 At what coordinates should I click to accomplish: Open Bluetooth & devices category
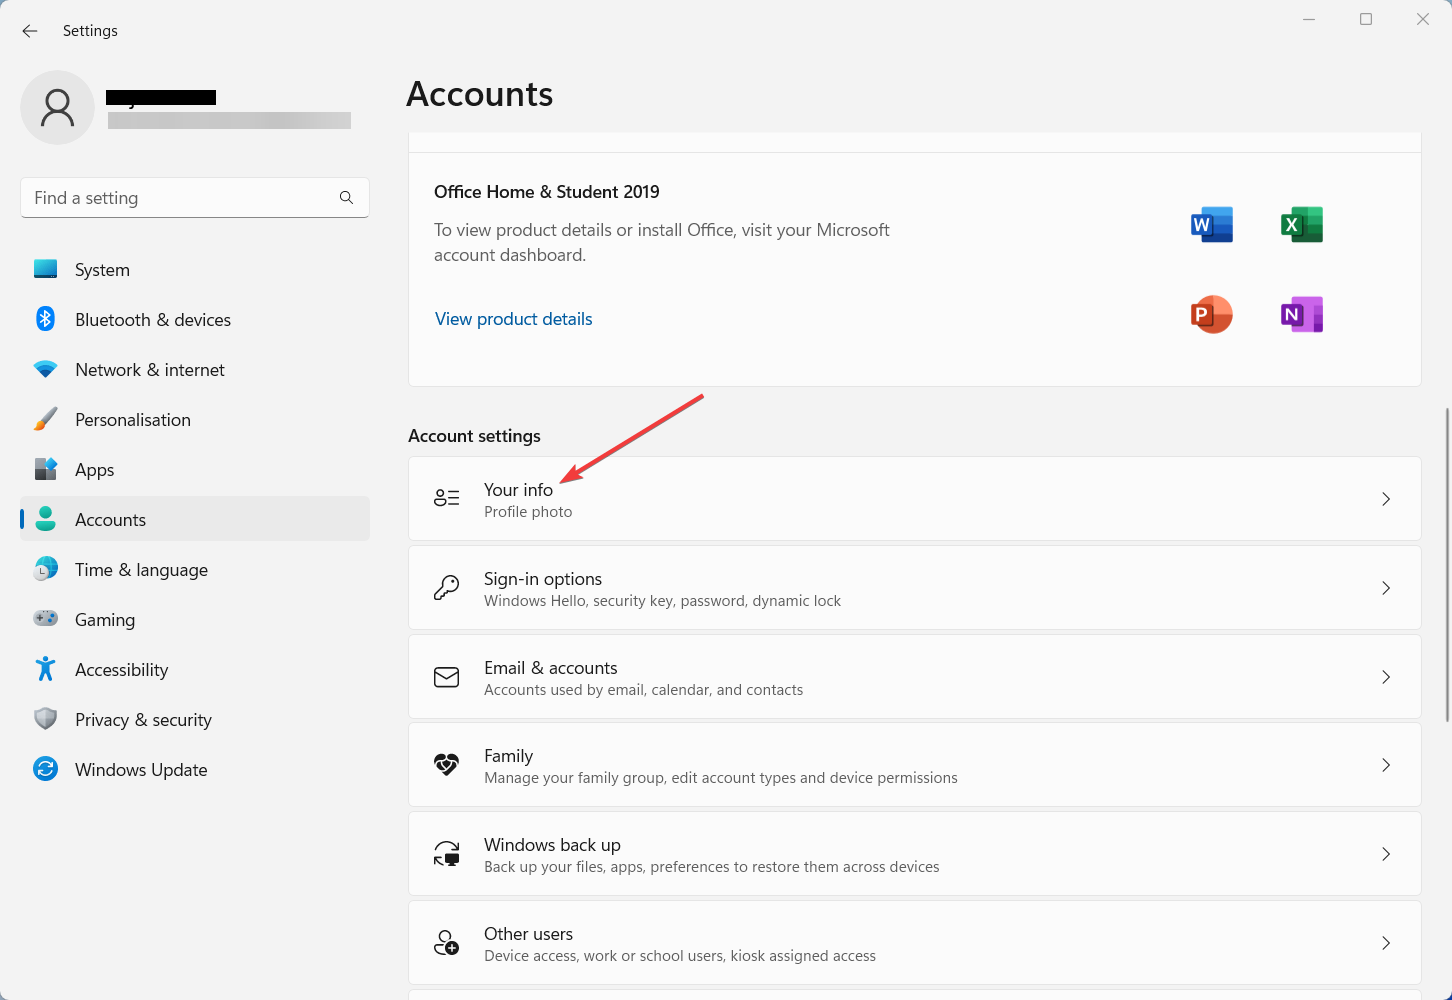[x=195, y=319]
